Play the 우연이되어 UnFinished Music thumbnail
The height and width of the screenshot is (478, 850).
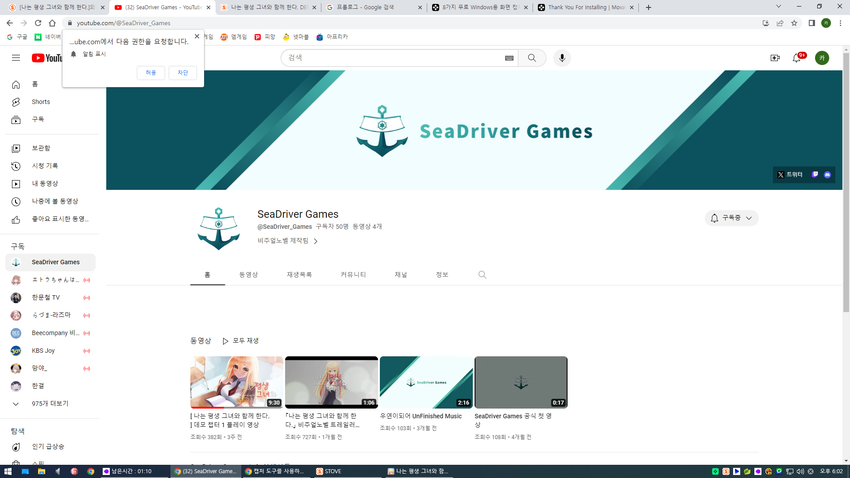tap(426, 382)
